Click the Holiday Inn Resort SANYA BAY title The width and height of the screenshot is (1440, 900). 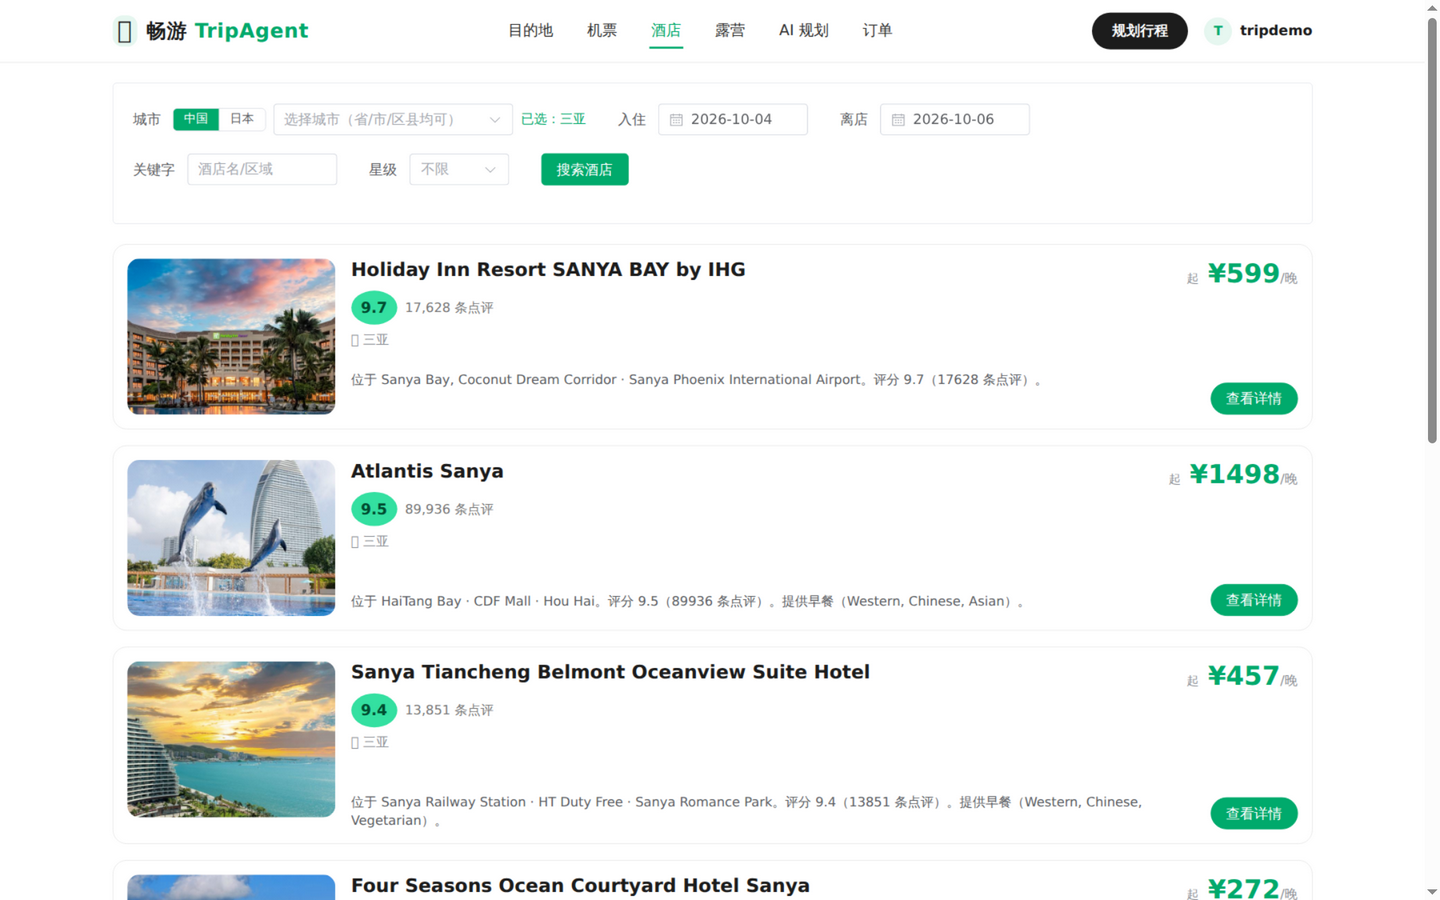tap(548, 270)
